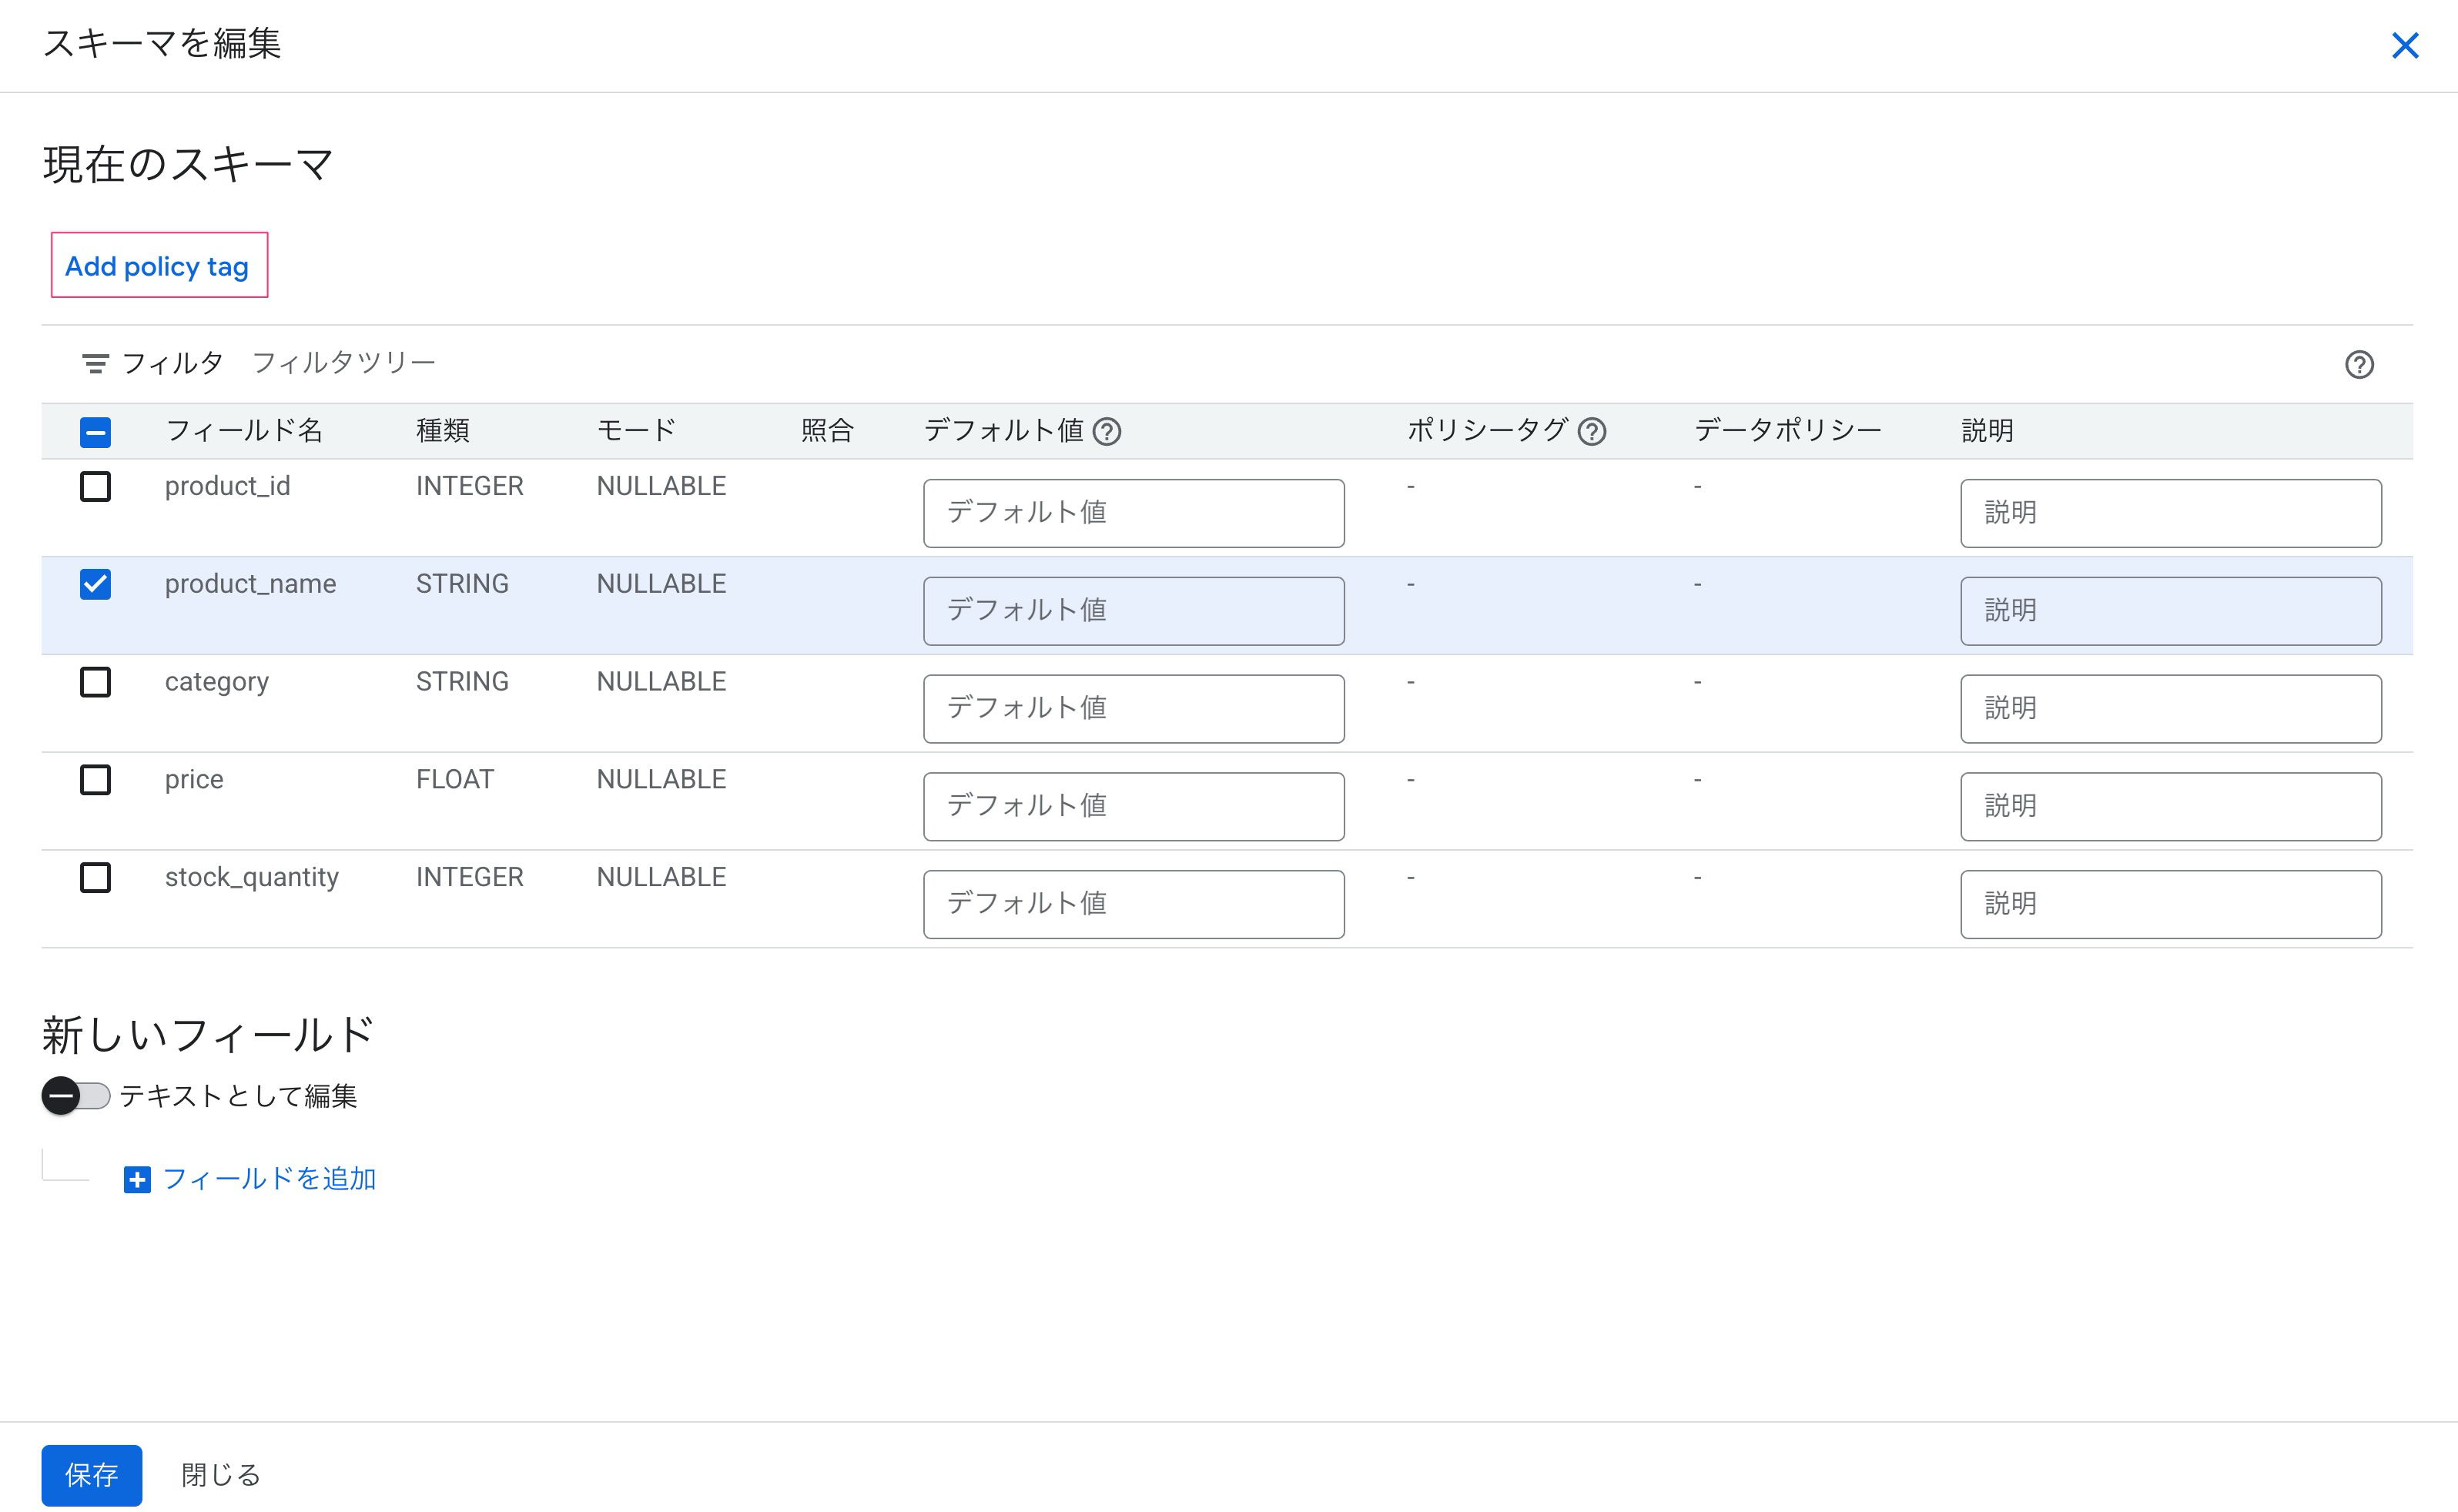Click the default value field for product_name
Viewport: 2458px width, 1512px height.
coord(1133,611)
